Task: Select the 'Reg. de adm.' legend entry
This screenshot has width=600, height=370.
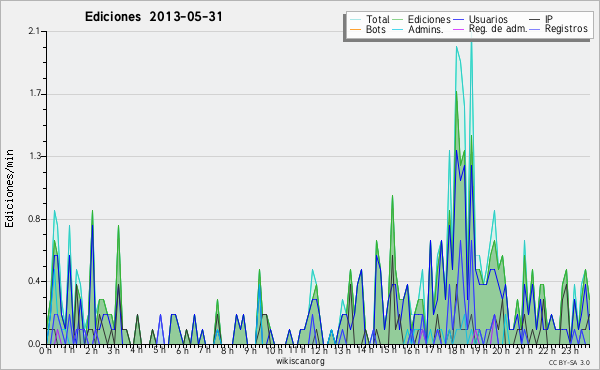Action: point(498,29)
